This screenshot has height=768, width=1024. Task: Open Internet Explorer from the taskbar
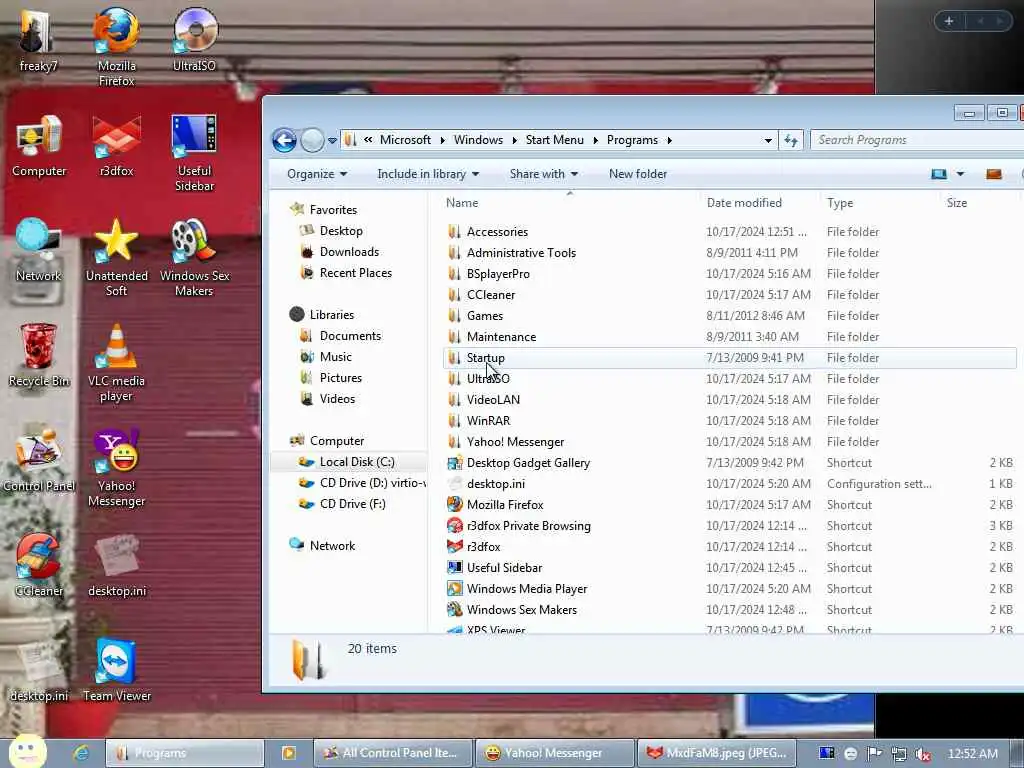point(81,753)
